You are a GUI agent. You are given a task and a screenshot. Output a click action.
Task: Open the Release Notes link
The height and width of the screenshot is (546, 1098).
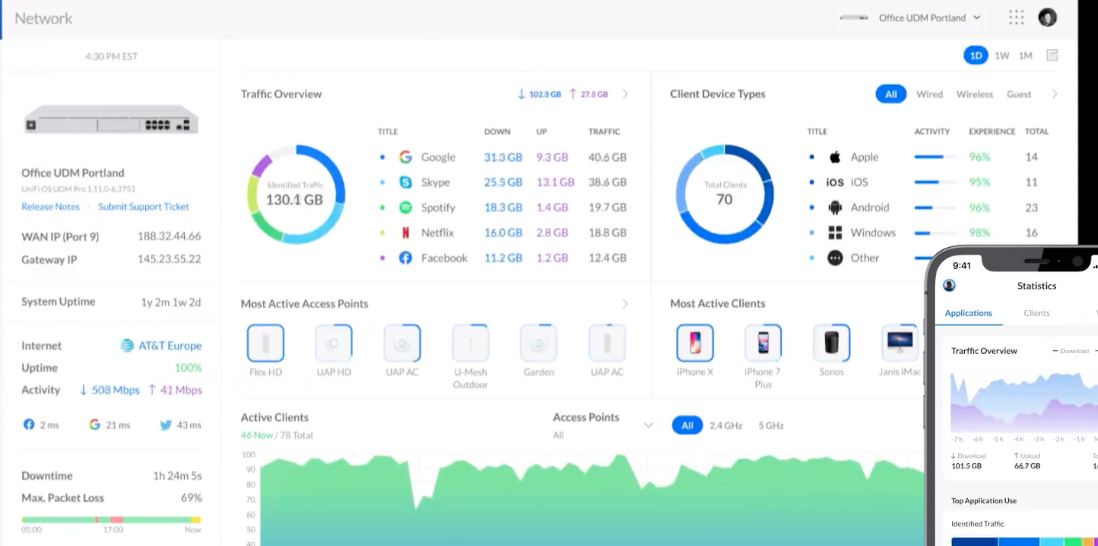50,206
